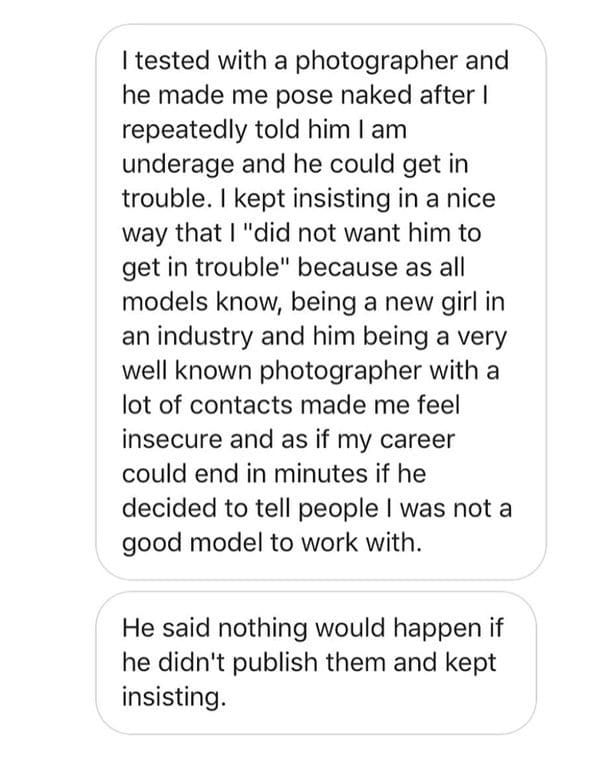
Task: Select the line "he didn't publish them and kept"
Action: 308,663
